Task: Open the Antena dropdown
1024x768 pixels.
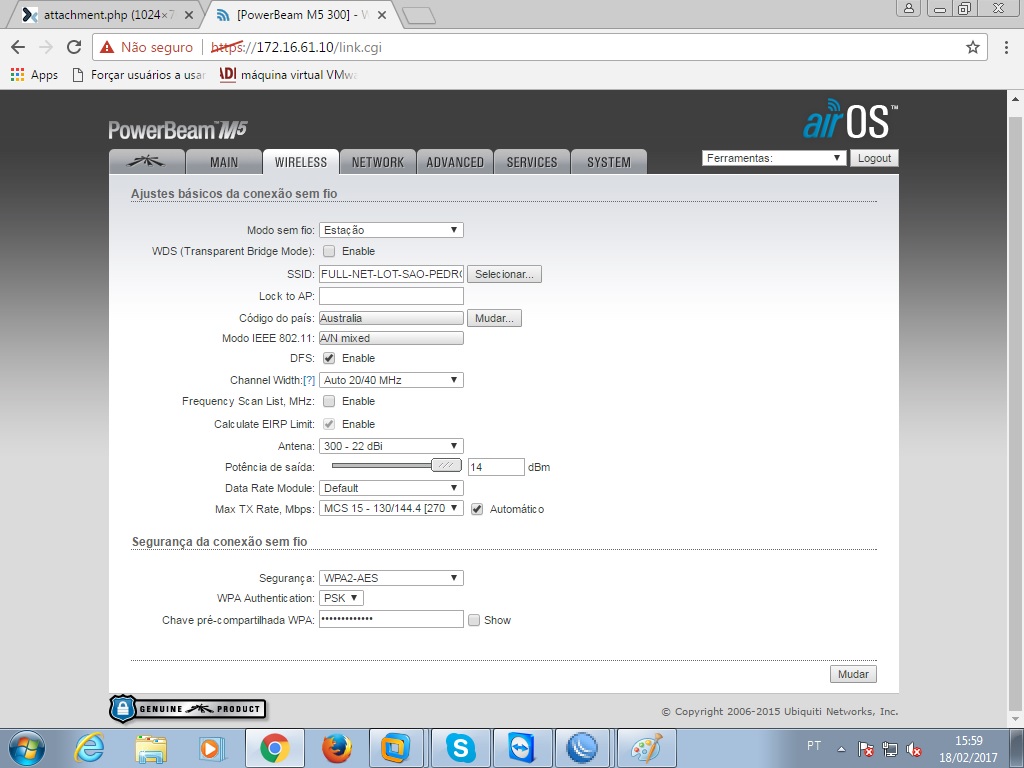Action: 391,446
